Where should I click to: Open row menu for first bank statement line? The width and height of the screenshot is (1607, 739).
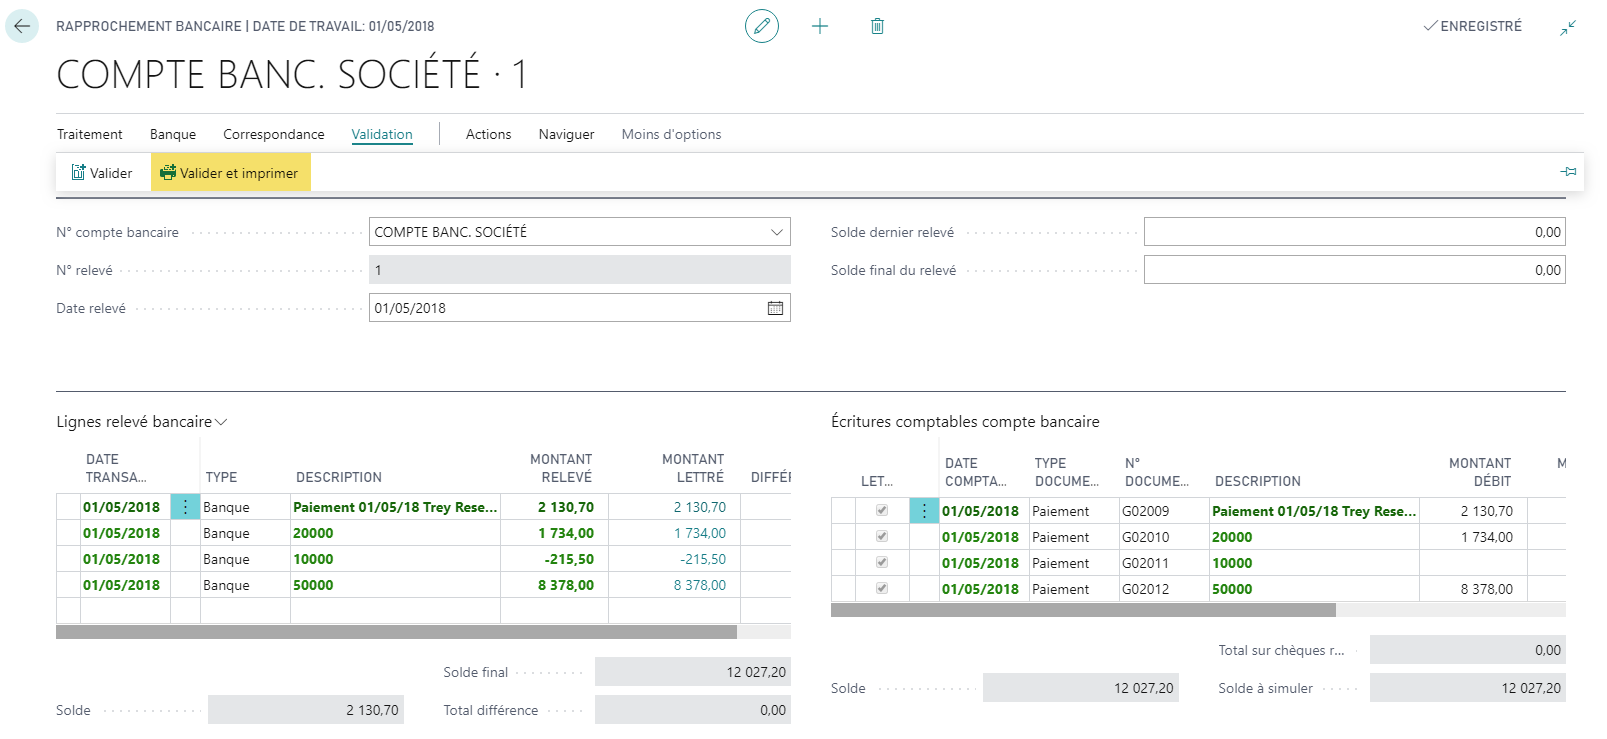pyautogui.click(x=185, y=507)
